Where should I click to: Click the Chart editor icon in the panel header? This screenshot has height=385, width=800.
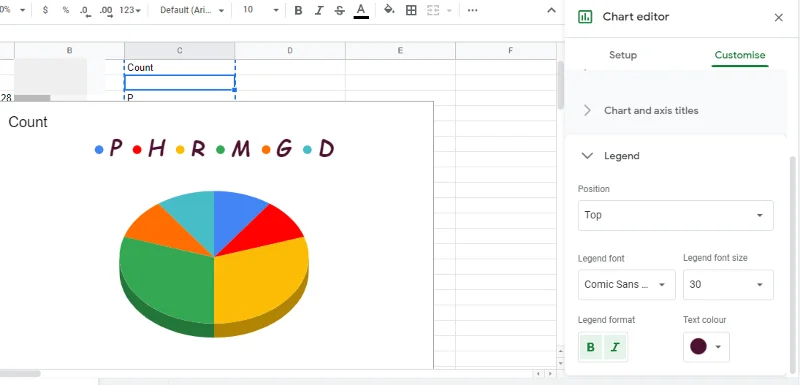tap(585, 17)
